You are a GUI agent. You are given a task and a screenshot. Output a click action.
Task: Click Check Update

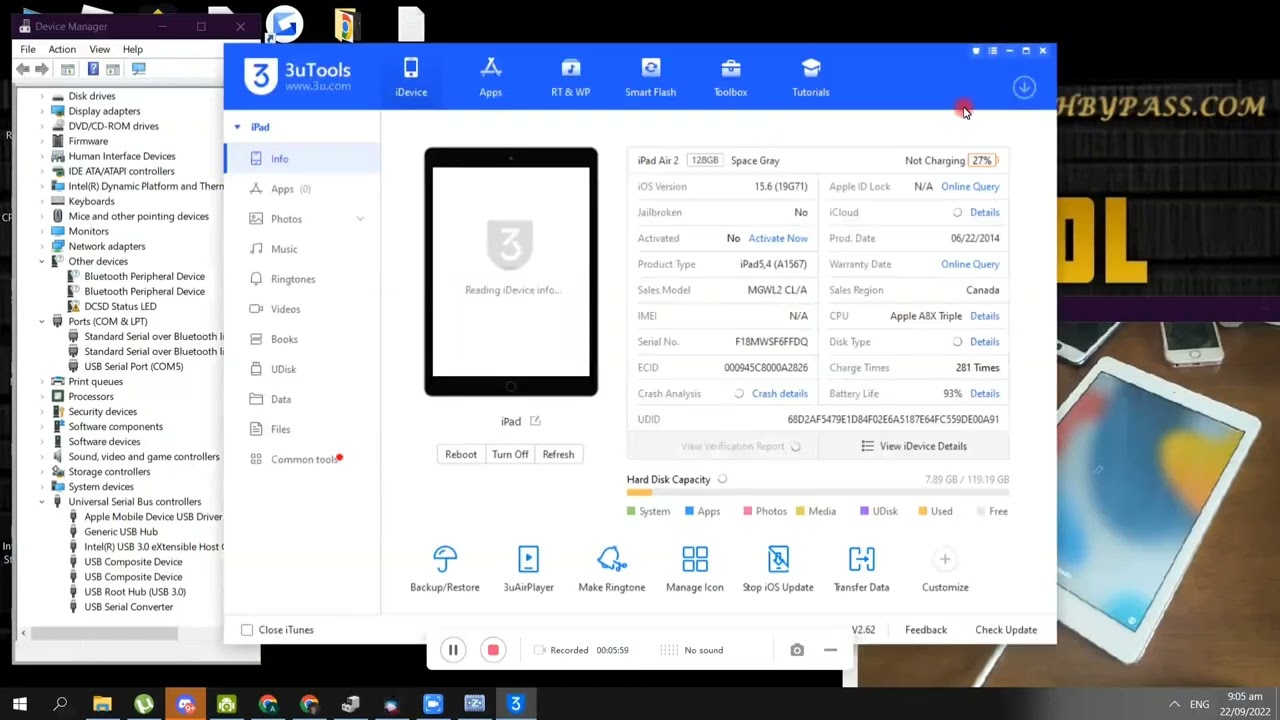click(x=1006, y=630)
